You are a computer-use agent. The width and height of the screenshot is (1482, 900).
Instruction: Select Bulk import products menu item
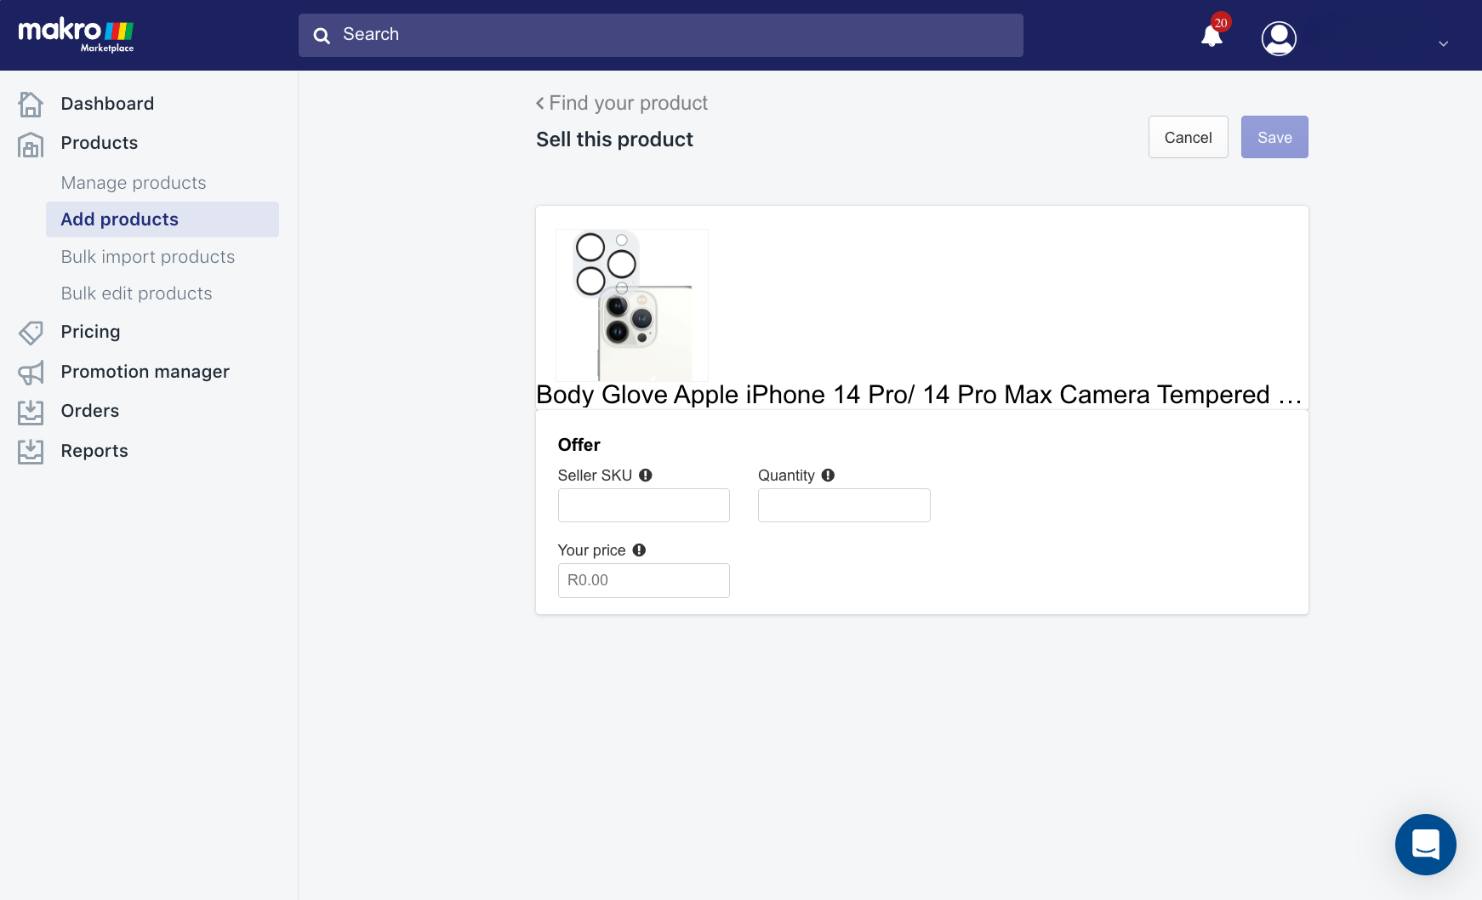click(147, 257)
